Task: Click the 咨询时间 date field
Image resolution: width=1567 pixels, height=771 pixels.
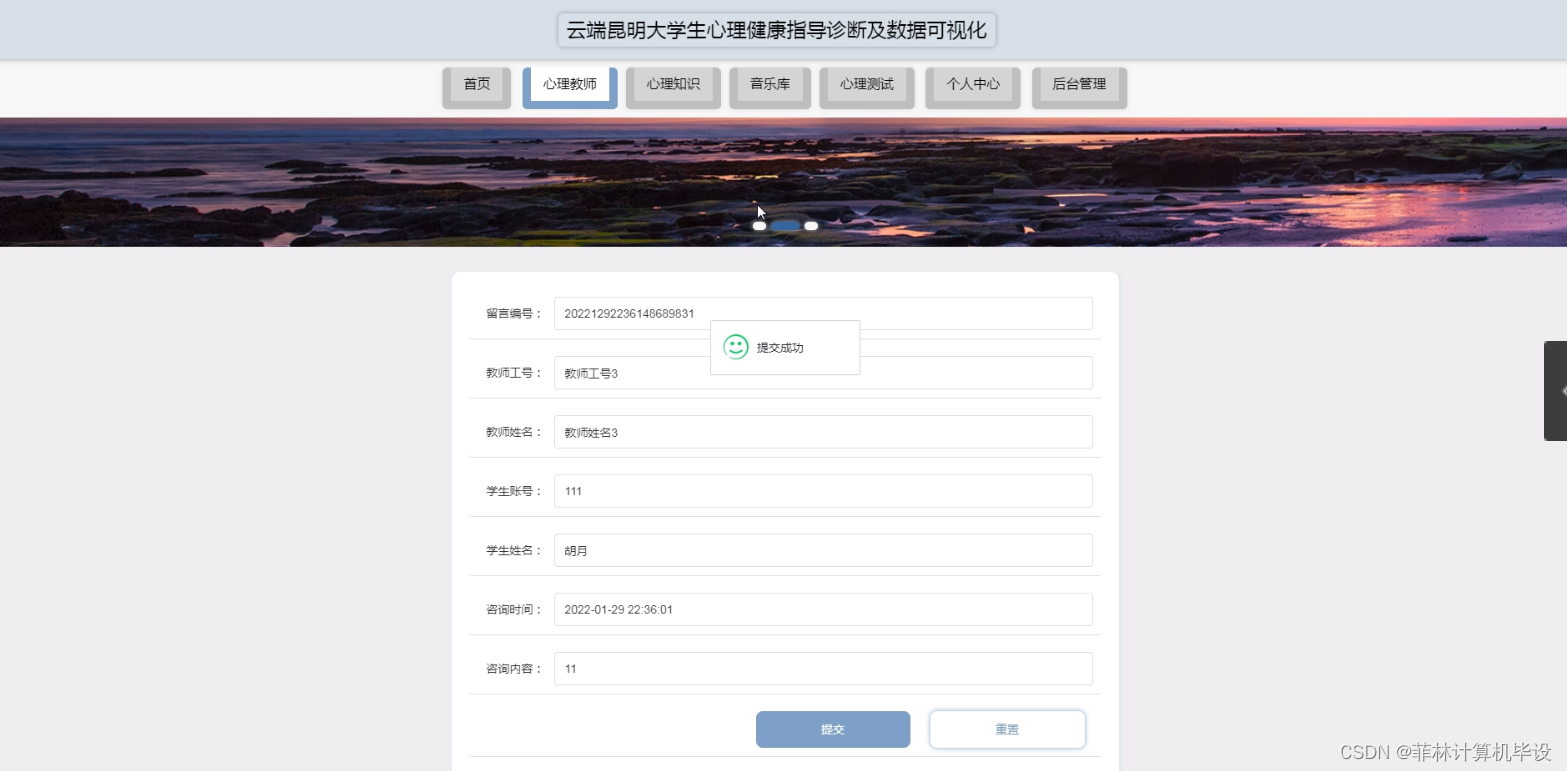Action: pos(822,609)
